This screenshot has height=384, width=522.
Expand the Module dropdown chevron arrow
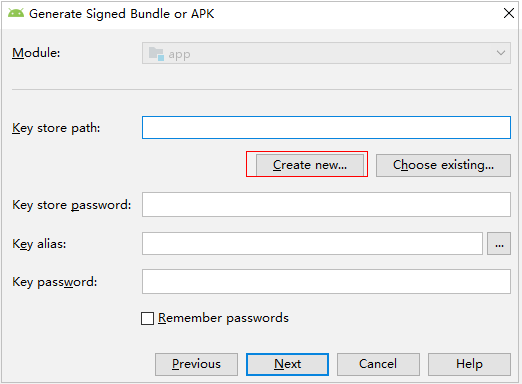pos(500,53)
